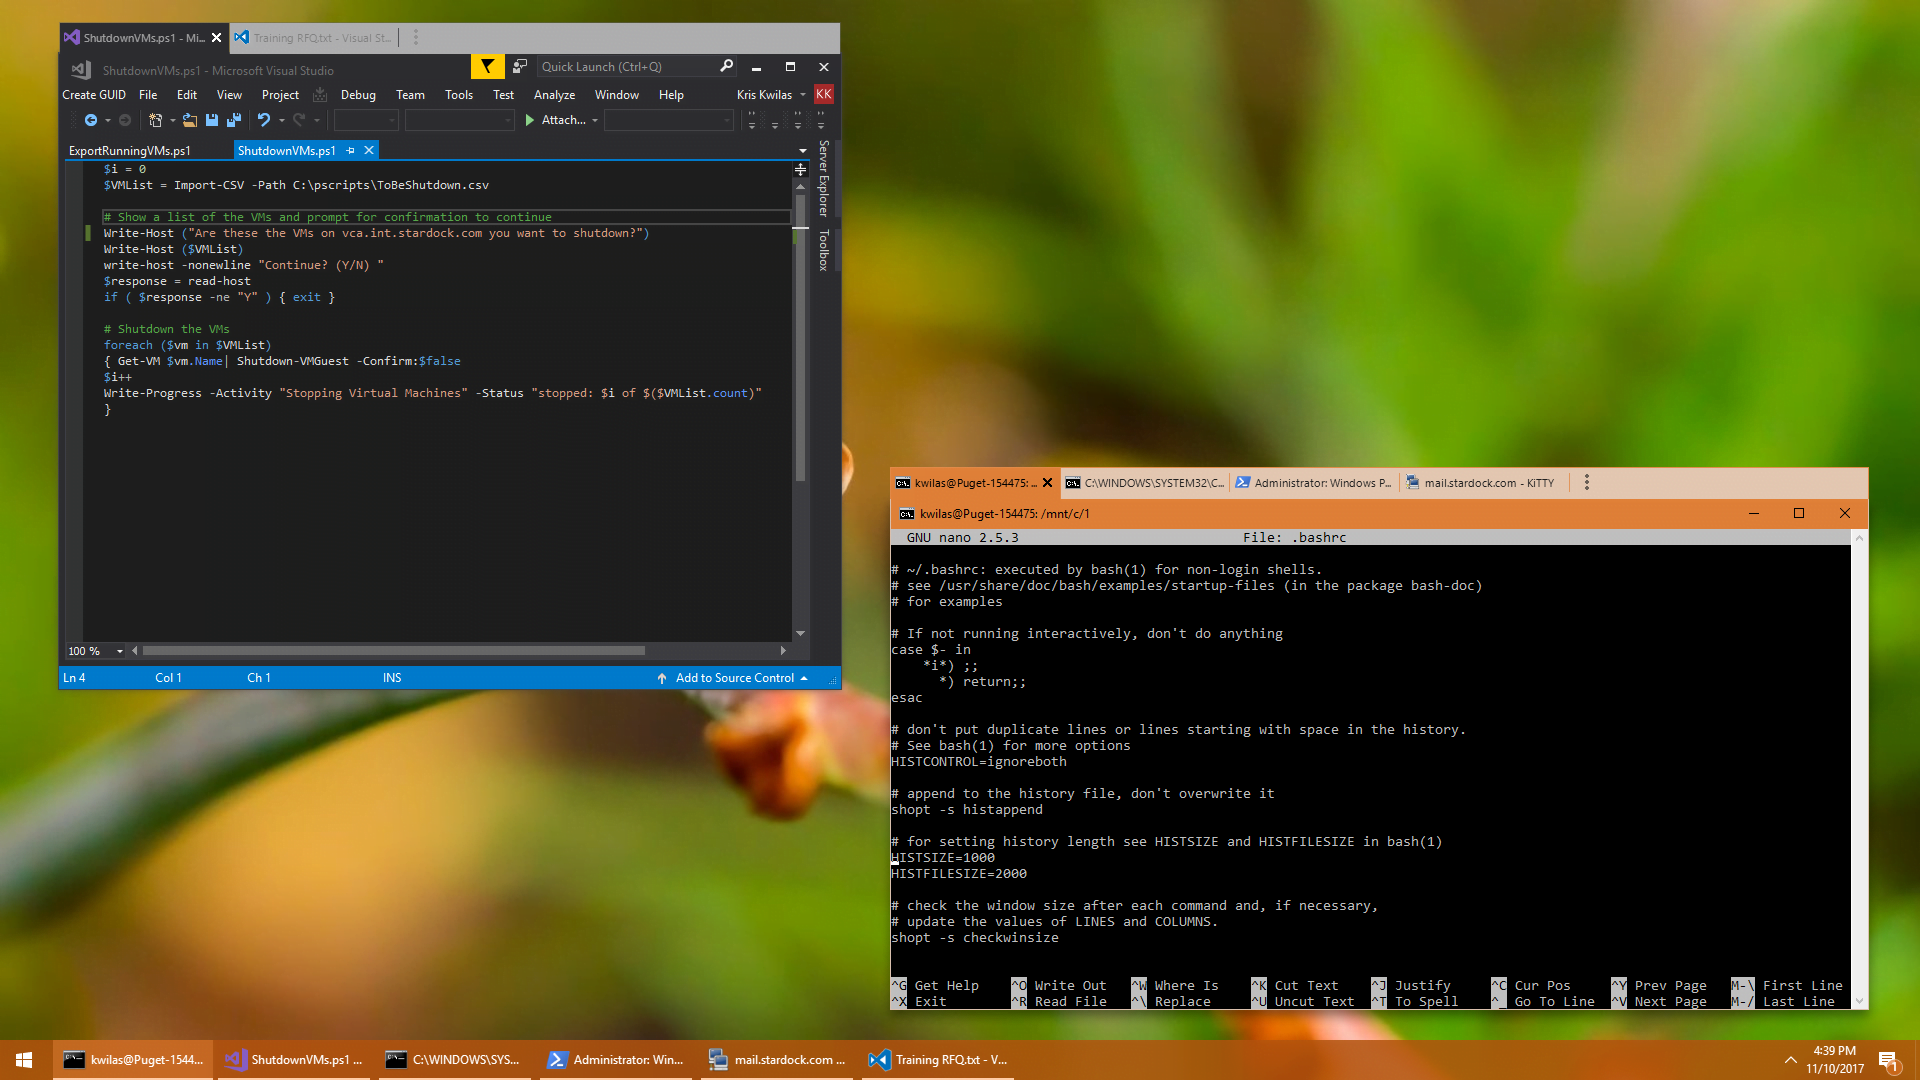Click the editor horizontal scrollbar
1920x1080 pixels.
click(394, 651)
